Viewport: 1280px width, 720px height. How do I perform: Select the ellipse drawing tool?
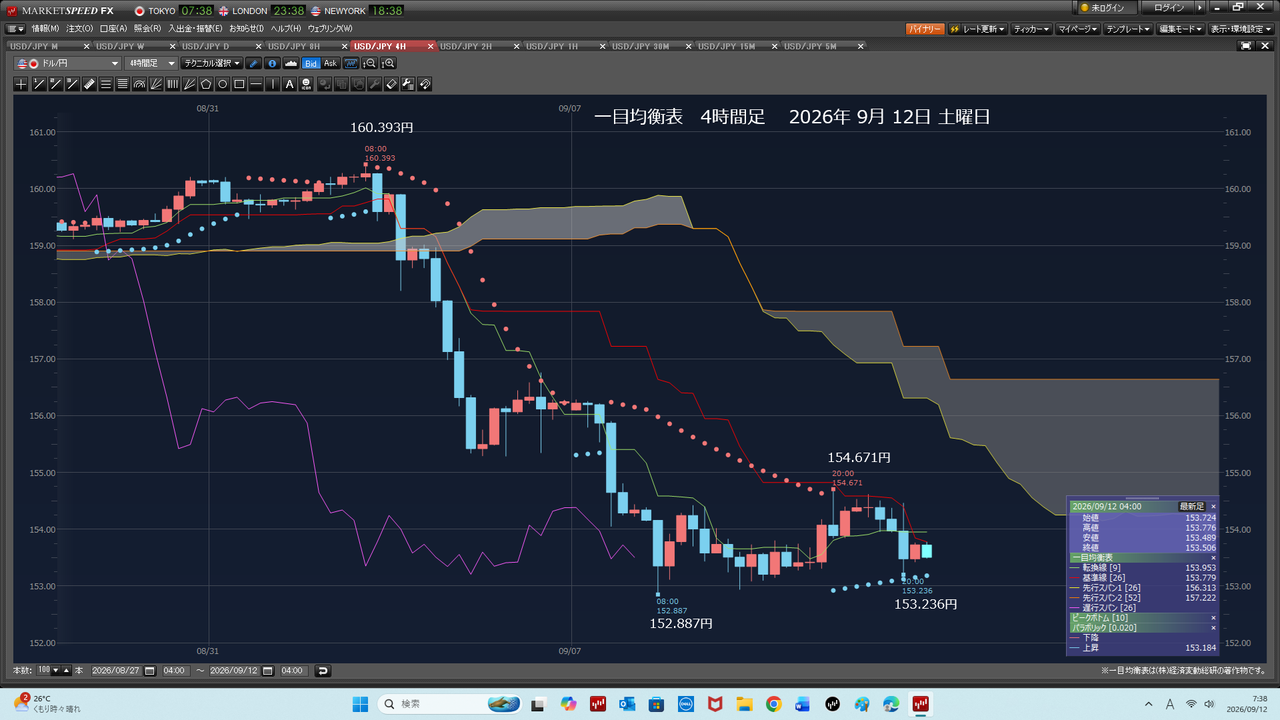223,84
